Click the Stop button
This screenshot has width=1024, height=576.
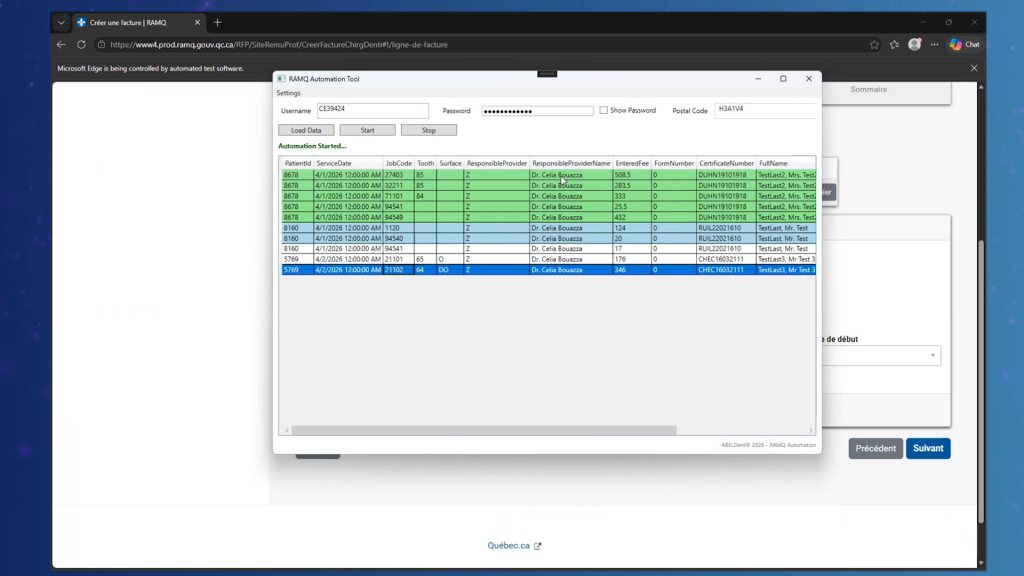coord(428,130)
